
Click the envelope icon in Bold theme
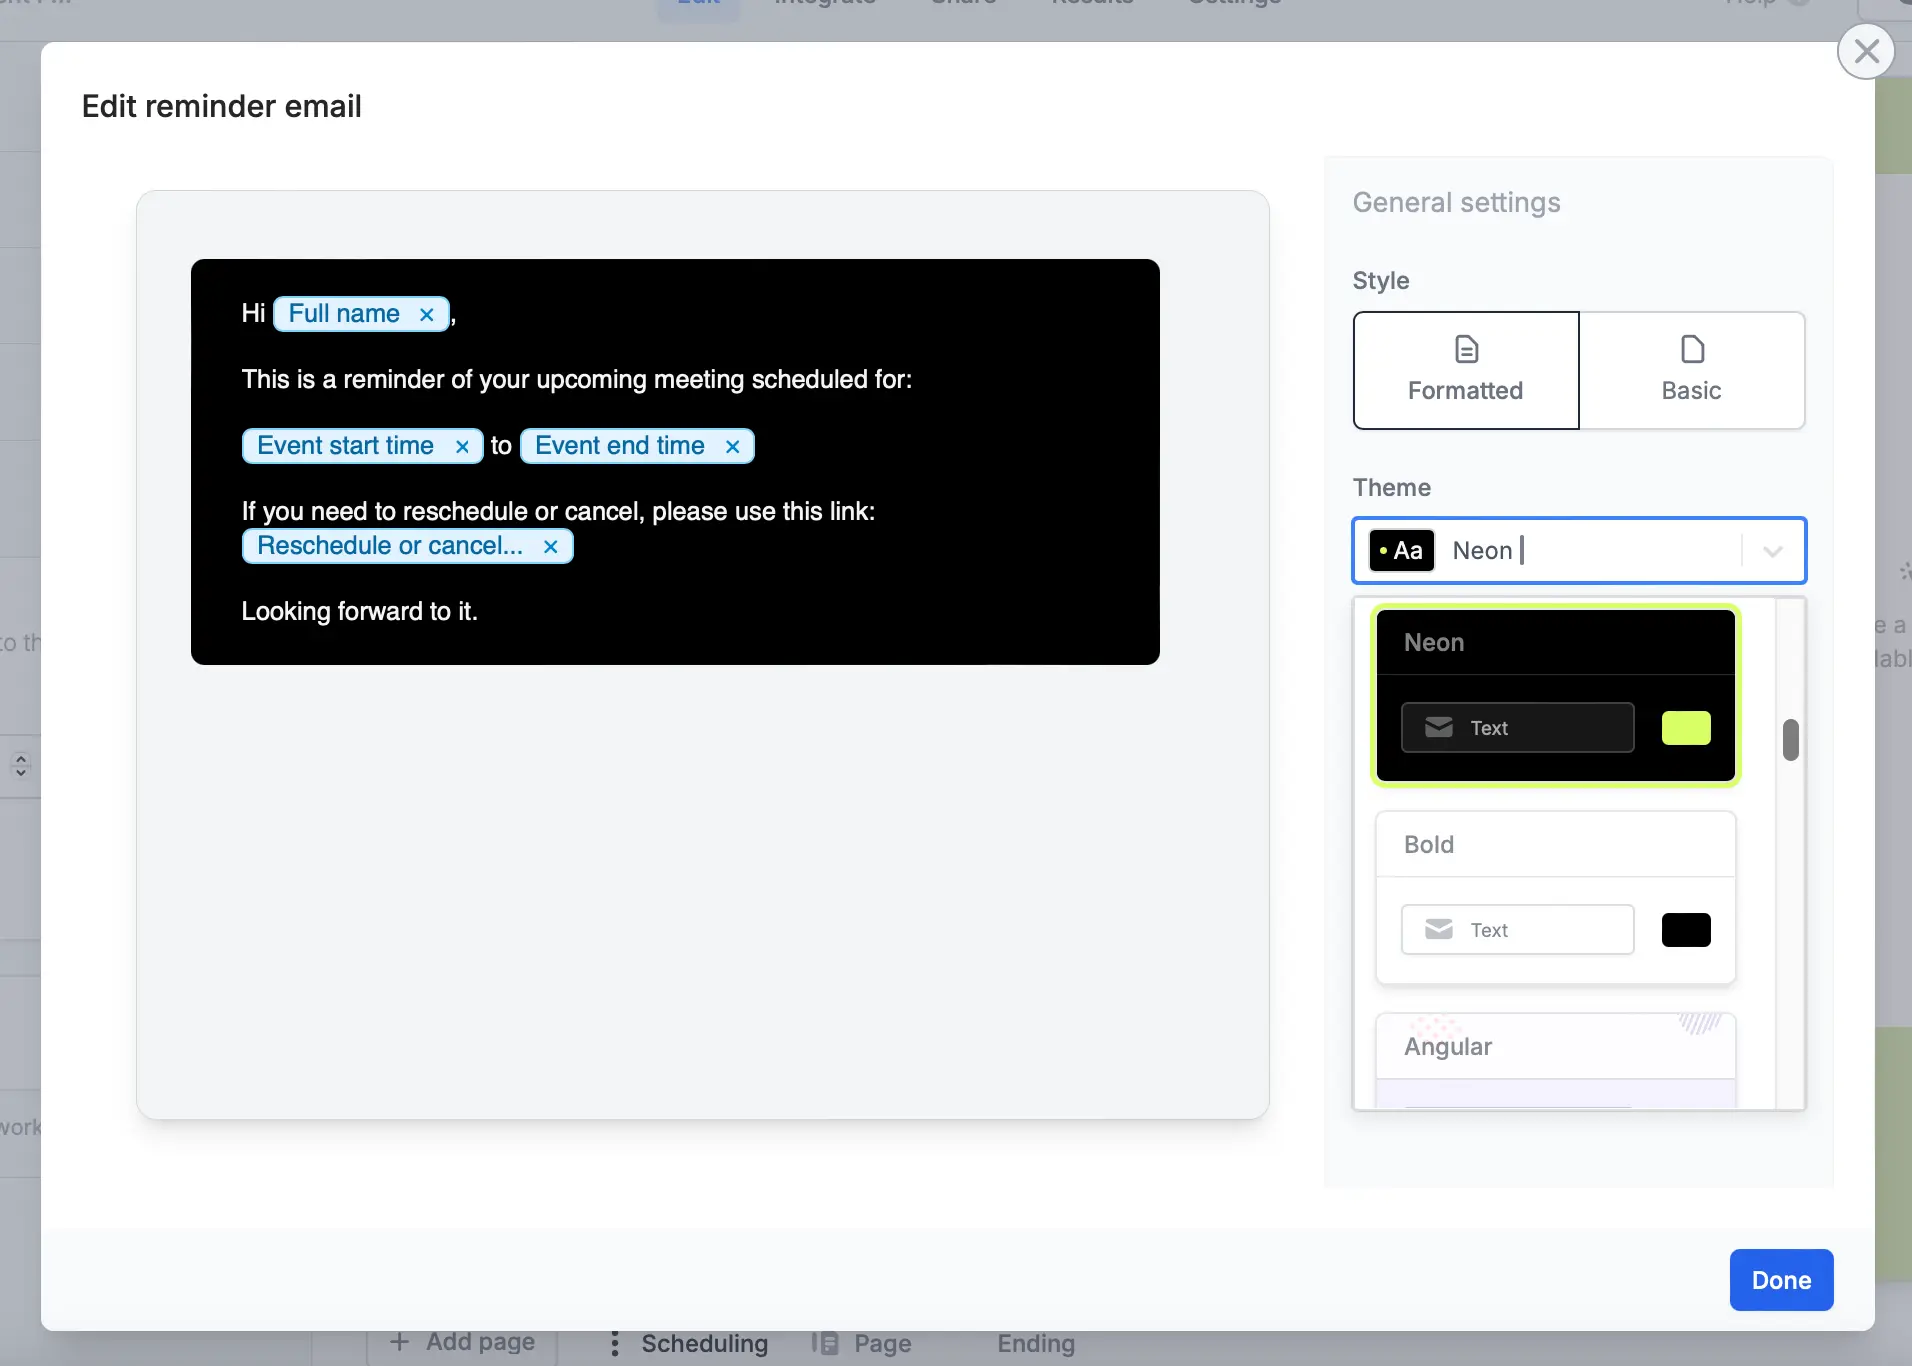point(1439,929)
